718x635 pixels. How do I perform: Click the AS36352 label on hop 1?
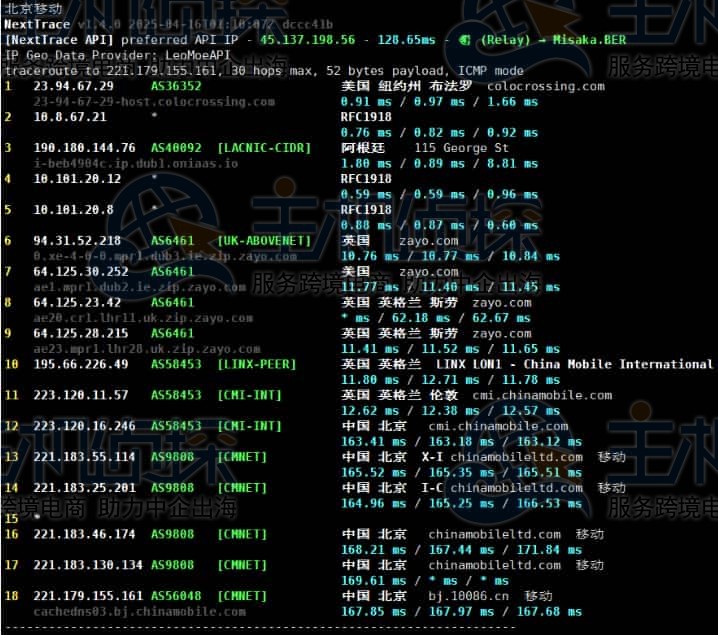(176, 87)
